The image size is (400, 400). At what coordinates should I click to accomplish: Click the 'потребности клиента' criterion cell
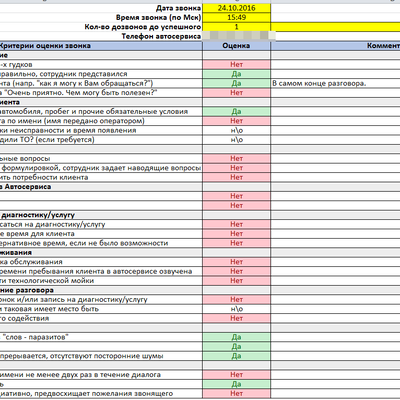click(x=101, y=177)
